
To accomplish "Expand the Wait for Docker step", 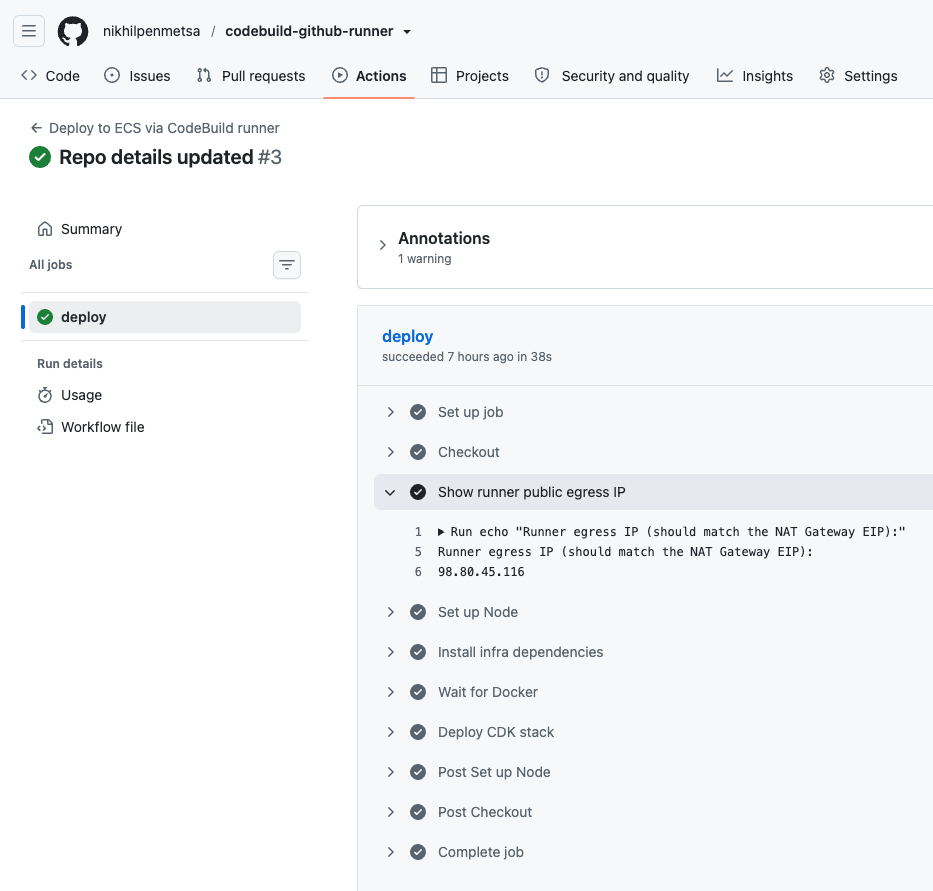I will point(390,692).
